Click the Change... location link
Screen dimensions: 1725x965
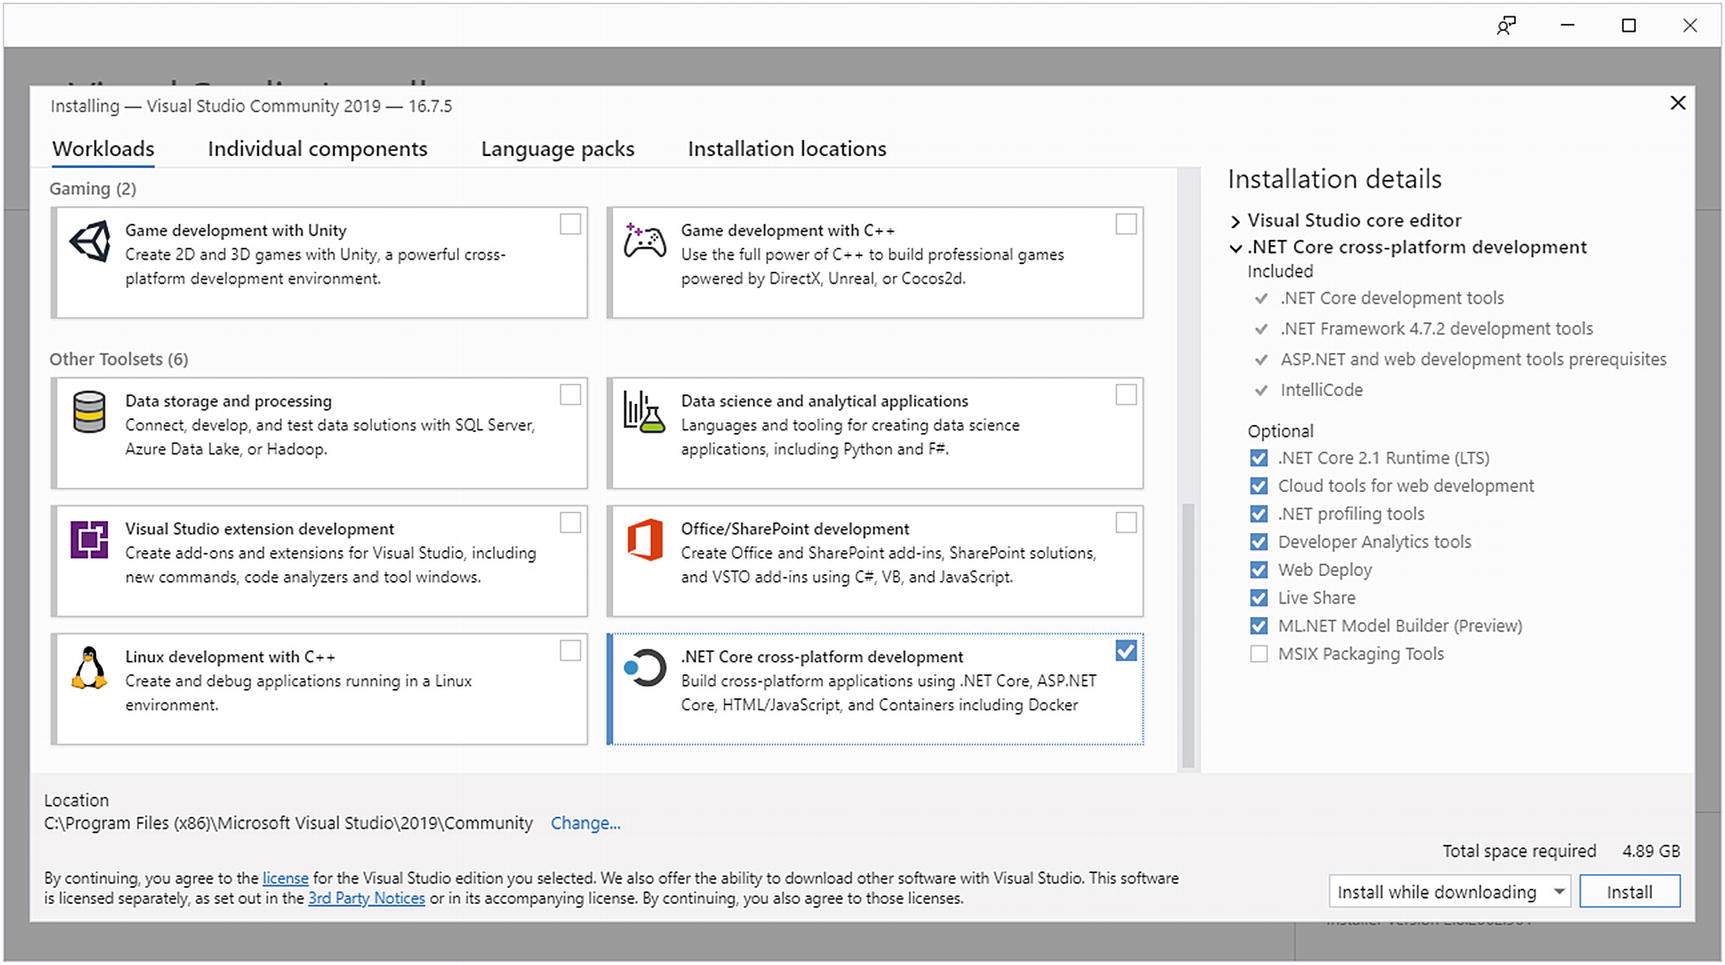[x=585, y=823]
